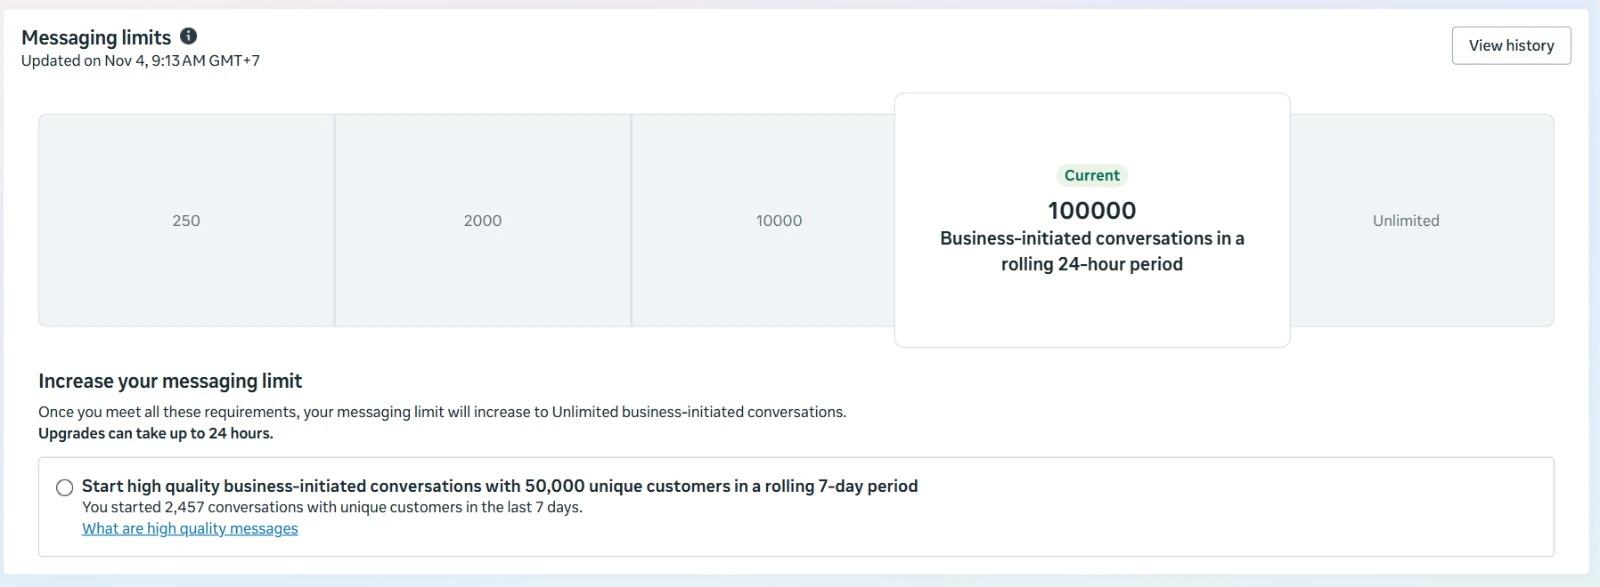Toggle the 50,000 unique customers requirement circle
This screenshot has height=587, width=1600.
(65, 488)
